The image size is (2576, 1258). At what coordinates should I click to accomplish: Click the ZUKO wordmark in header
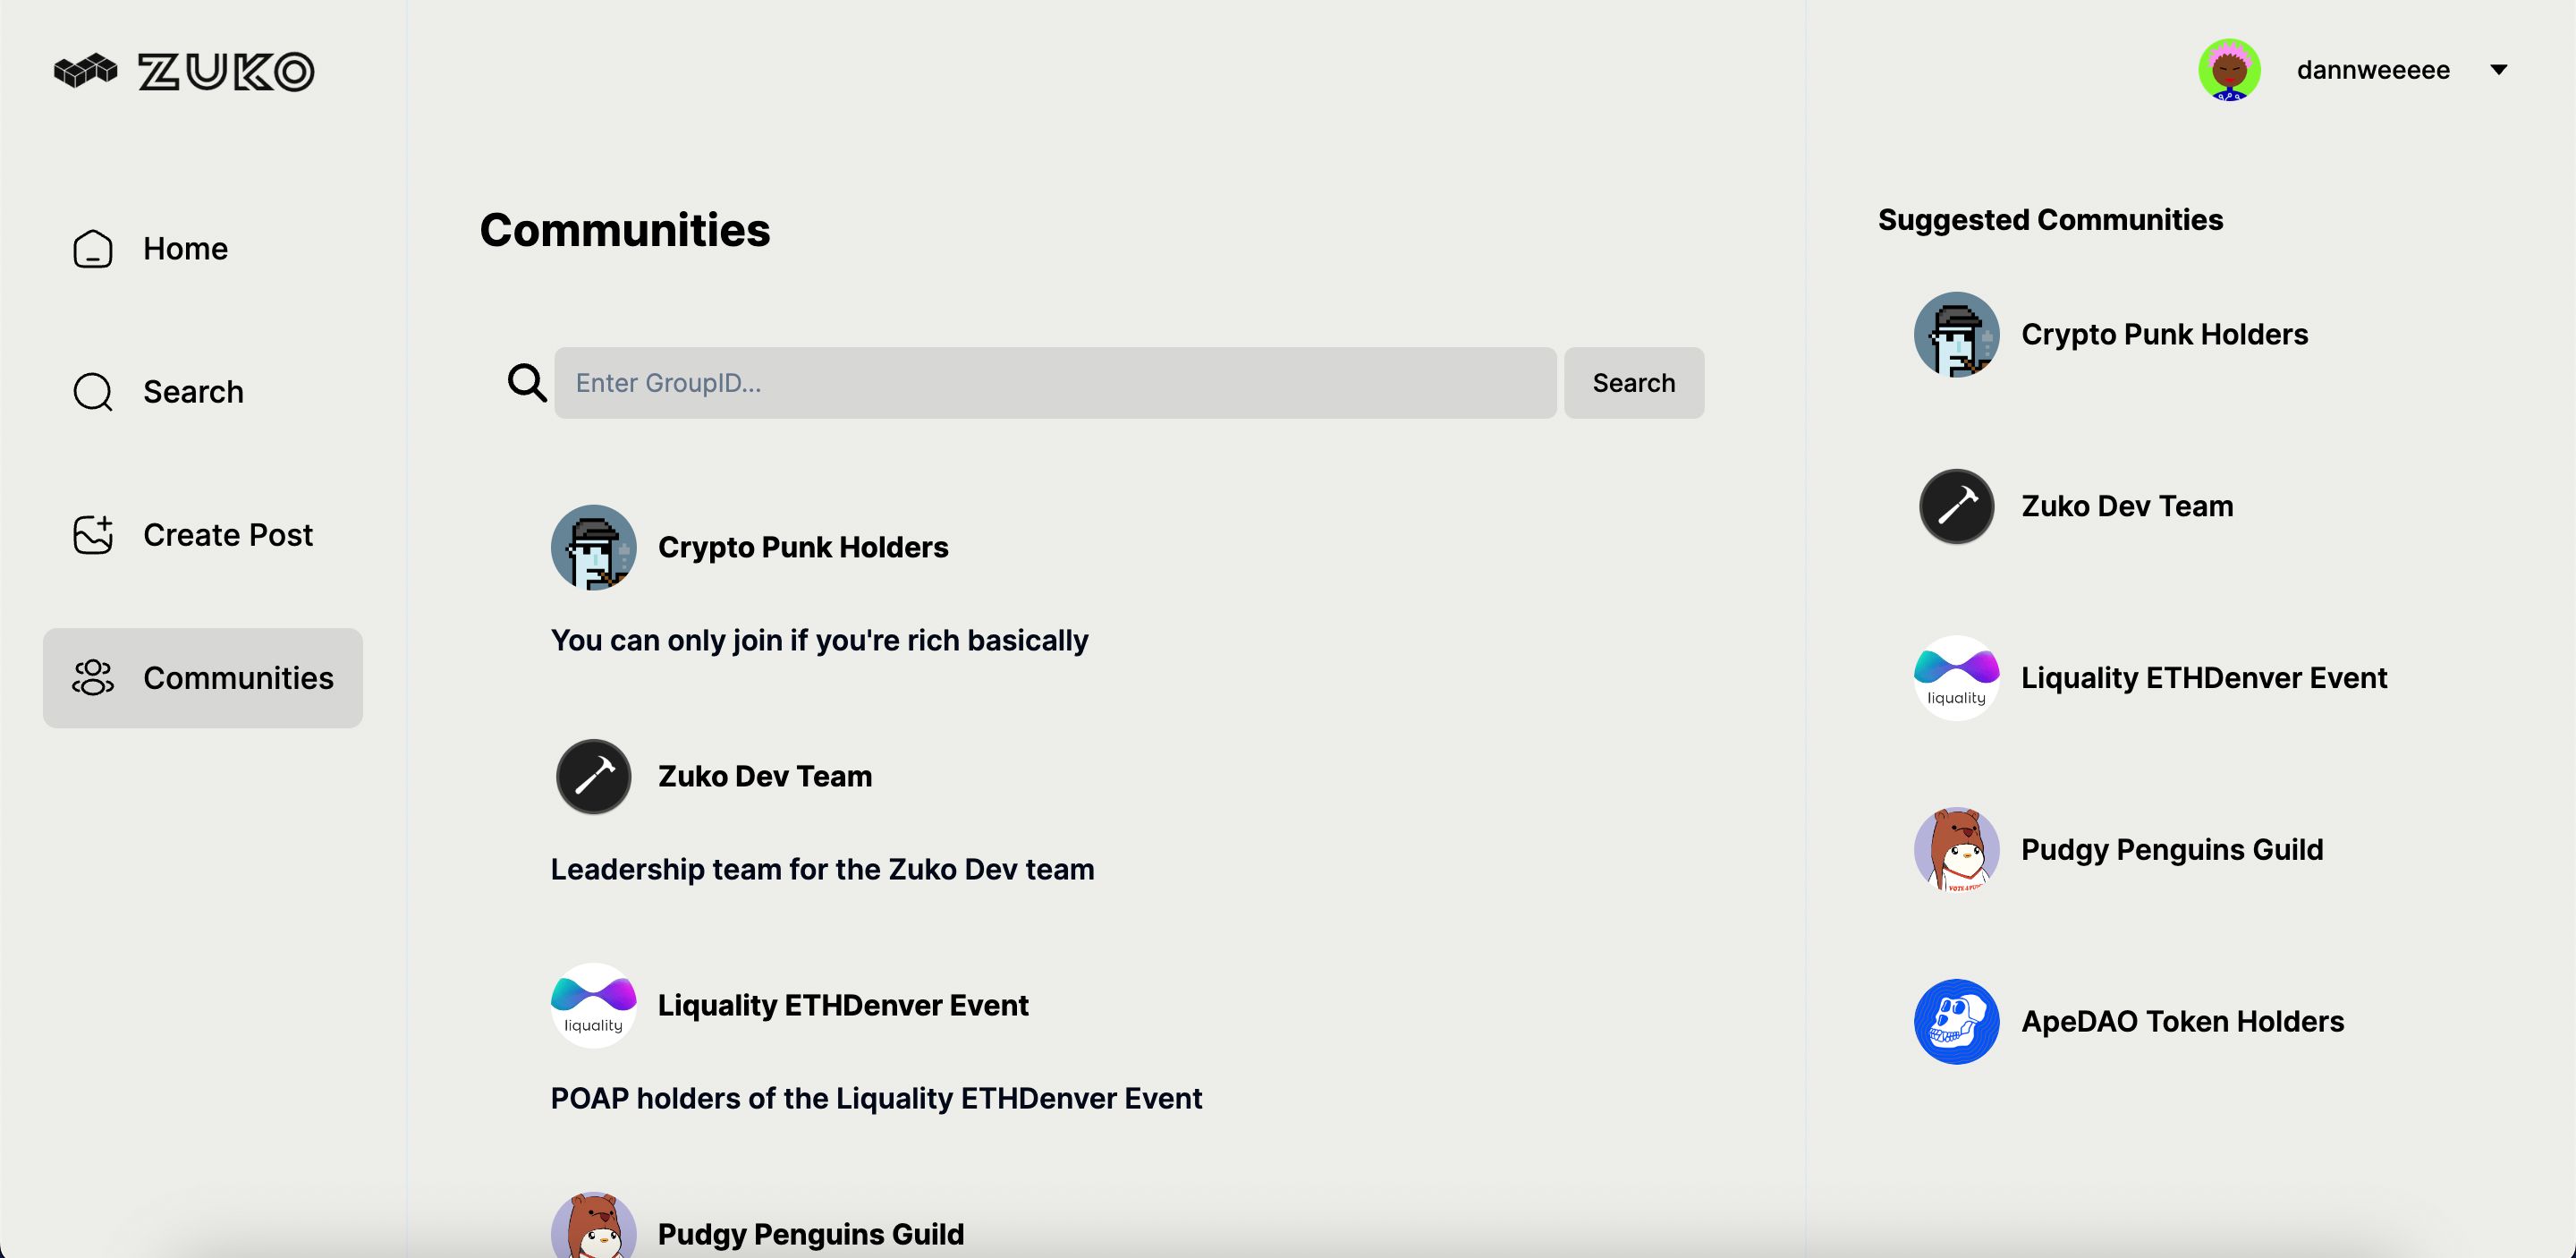(226, 72)
